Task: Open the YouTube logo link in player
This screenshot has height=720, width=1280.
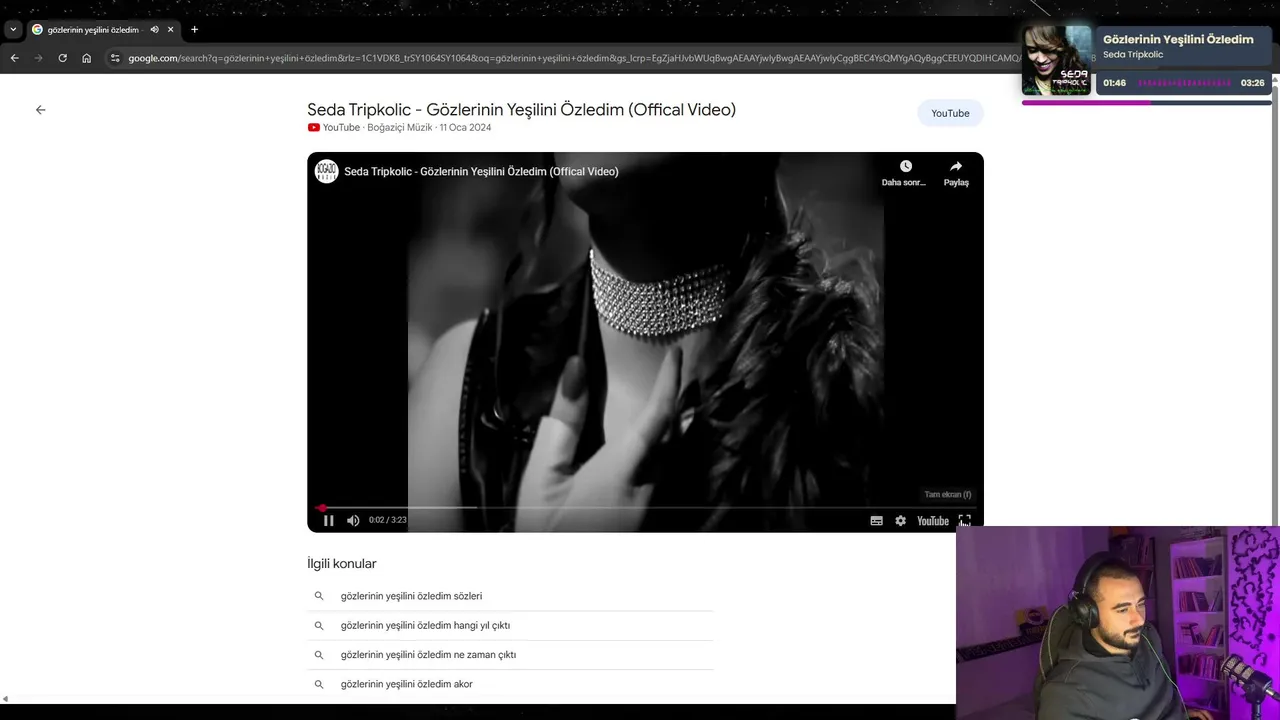Action: click(x=933, y=521)
